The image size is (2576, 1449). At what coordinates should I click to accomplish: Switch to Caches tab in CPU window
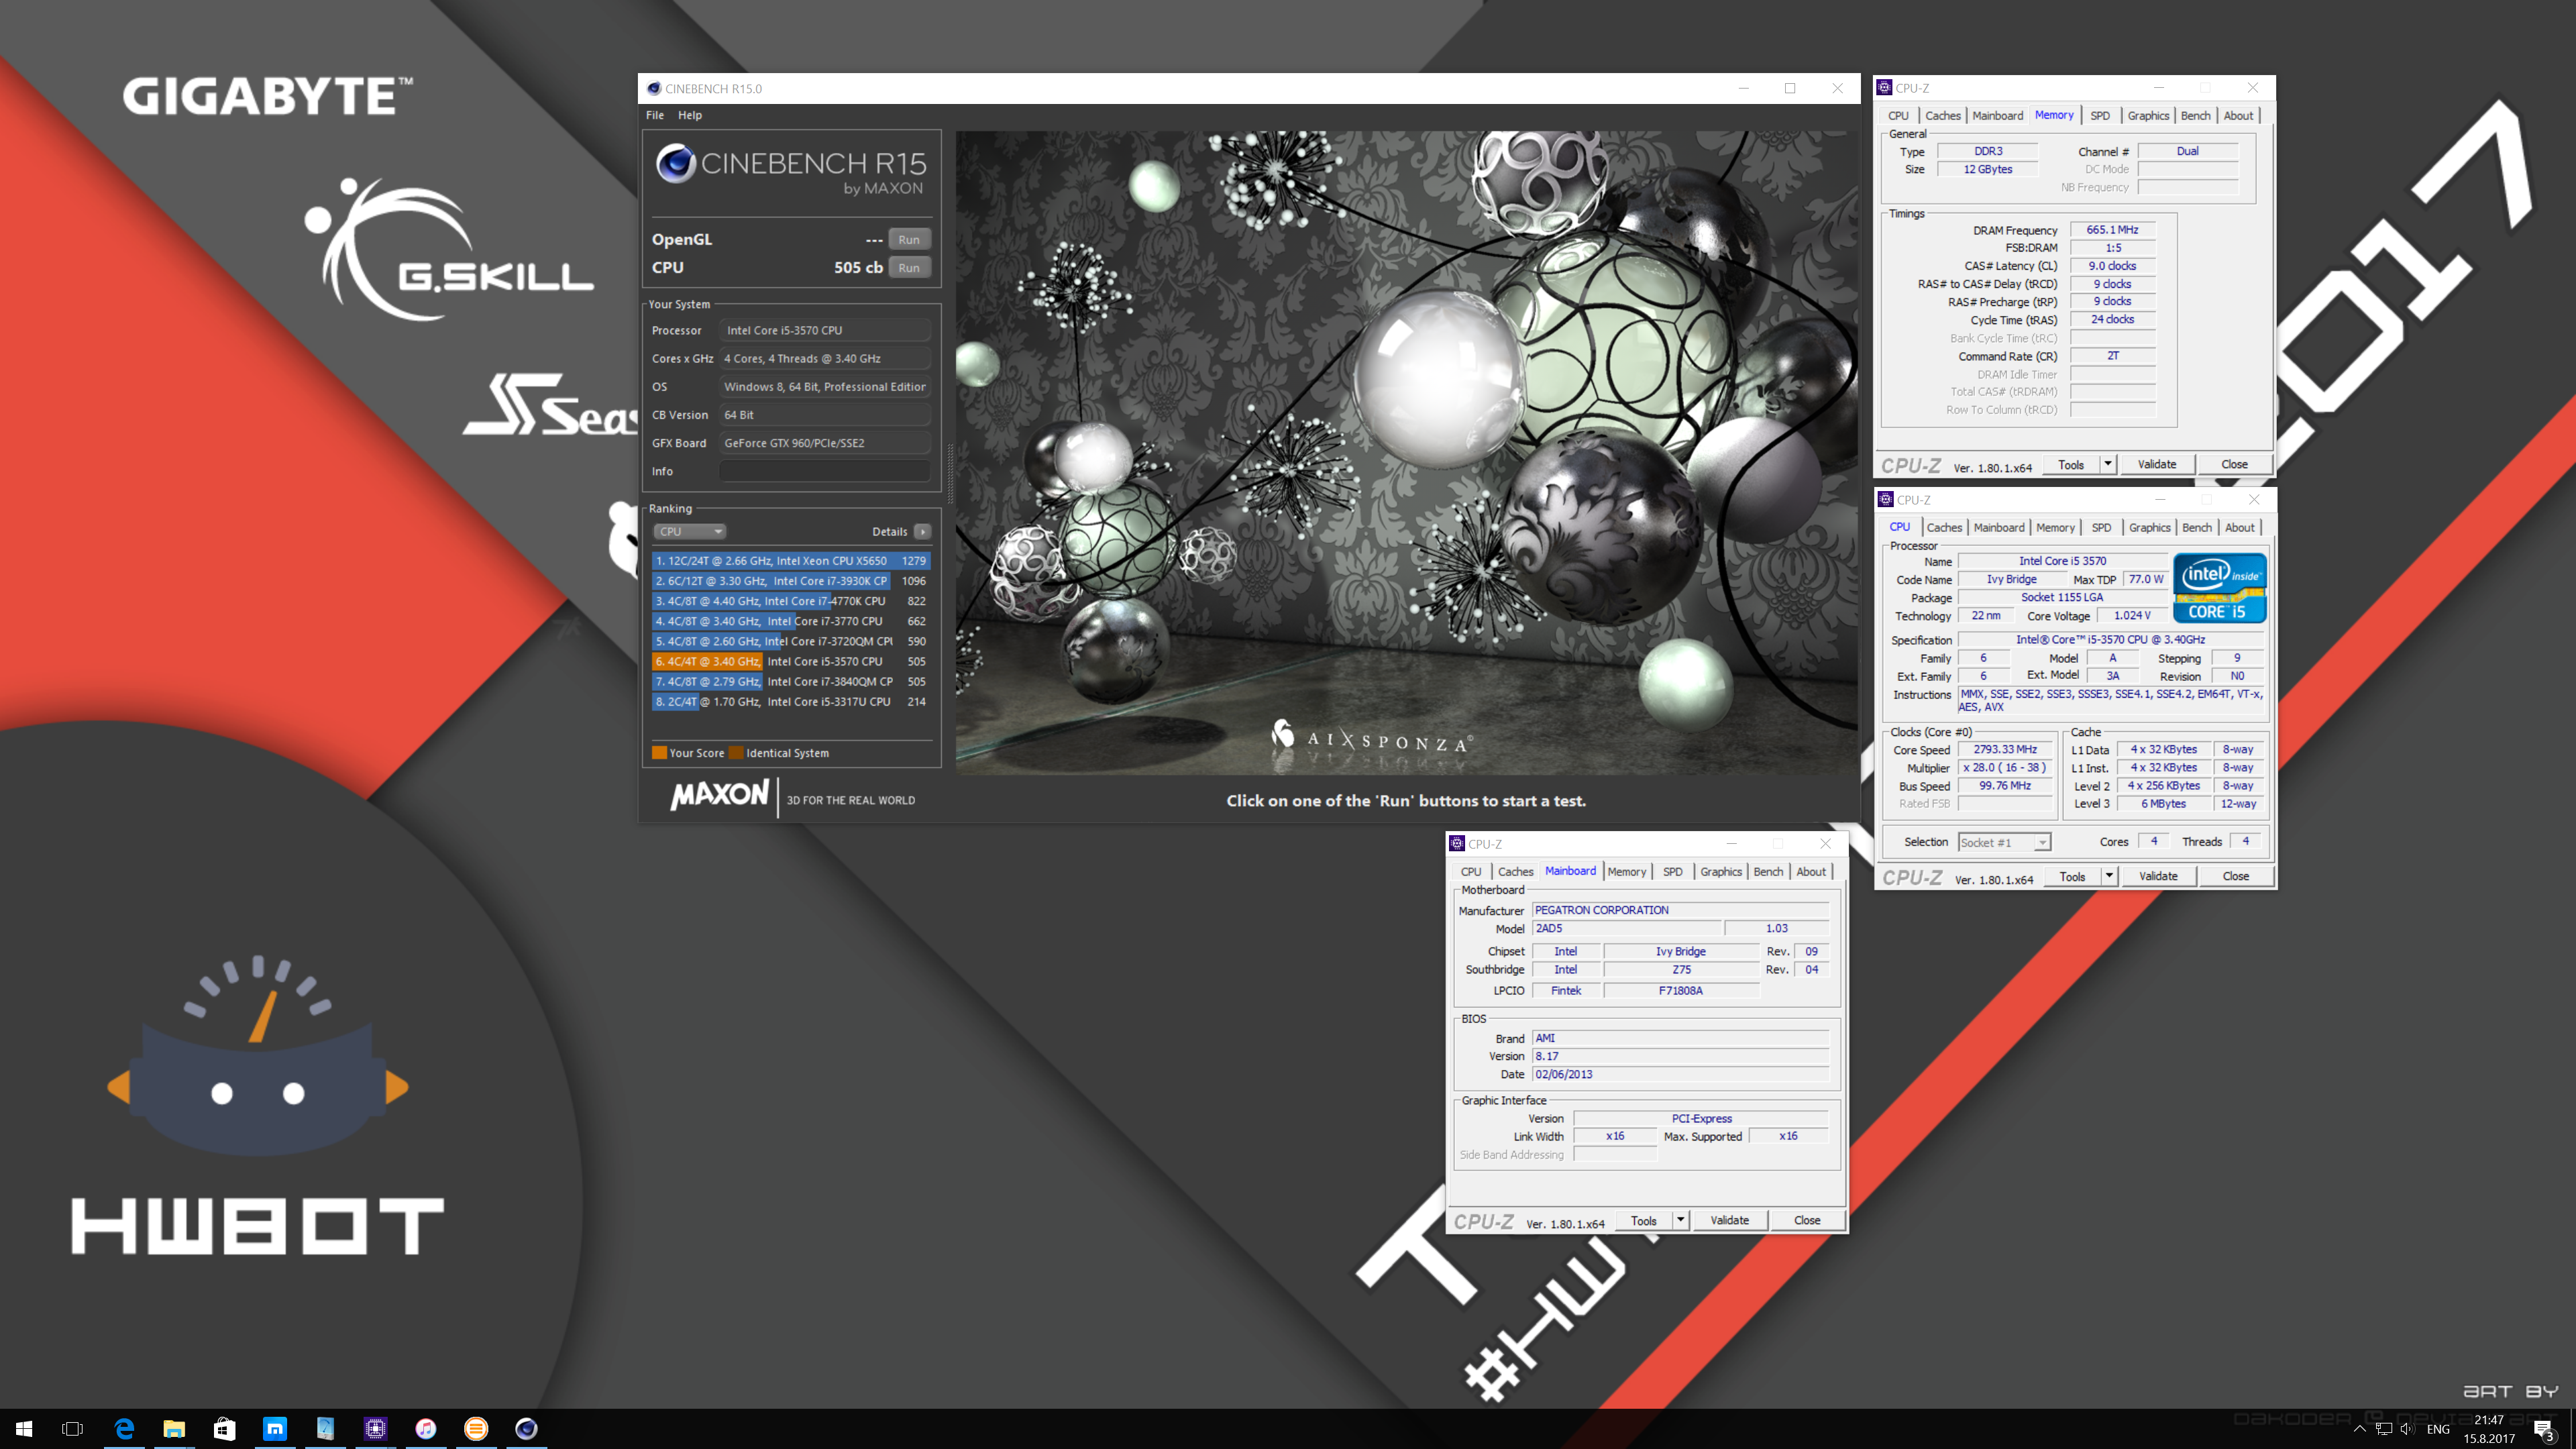pyautogui.click(x=1944, y=528)
